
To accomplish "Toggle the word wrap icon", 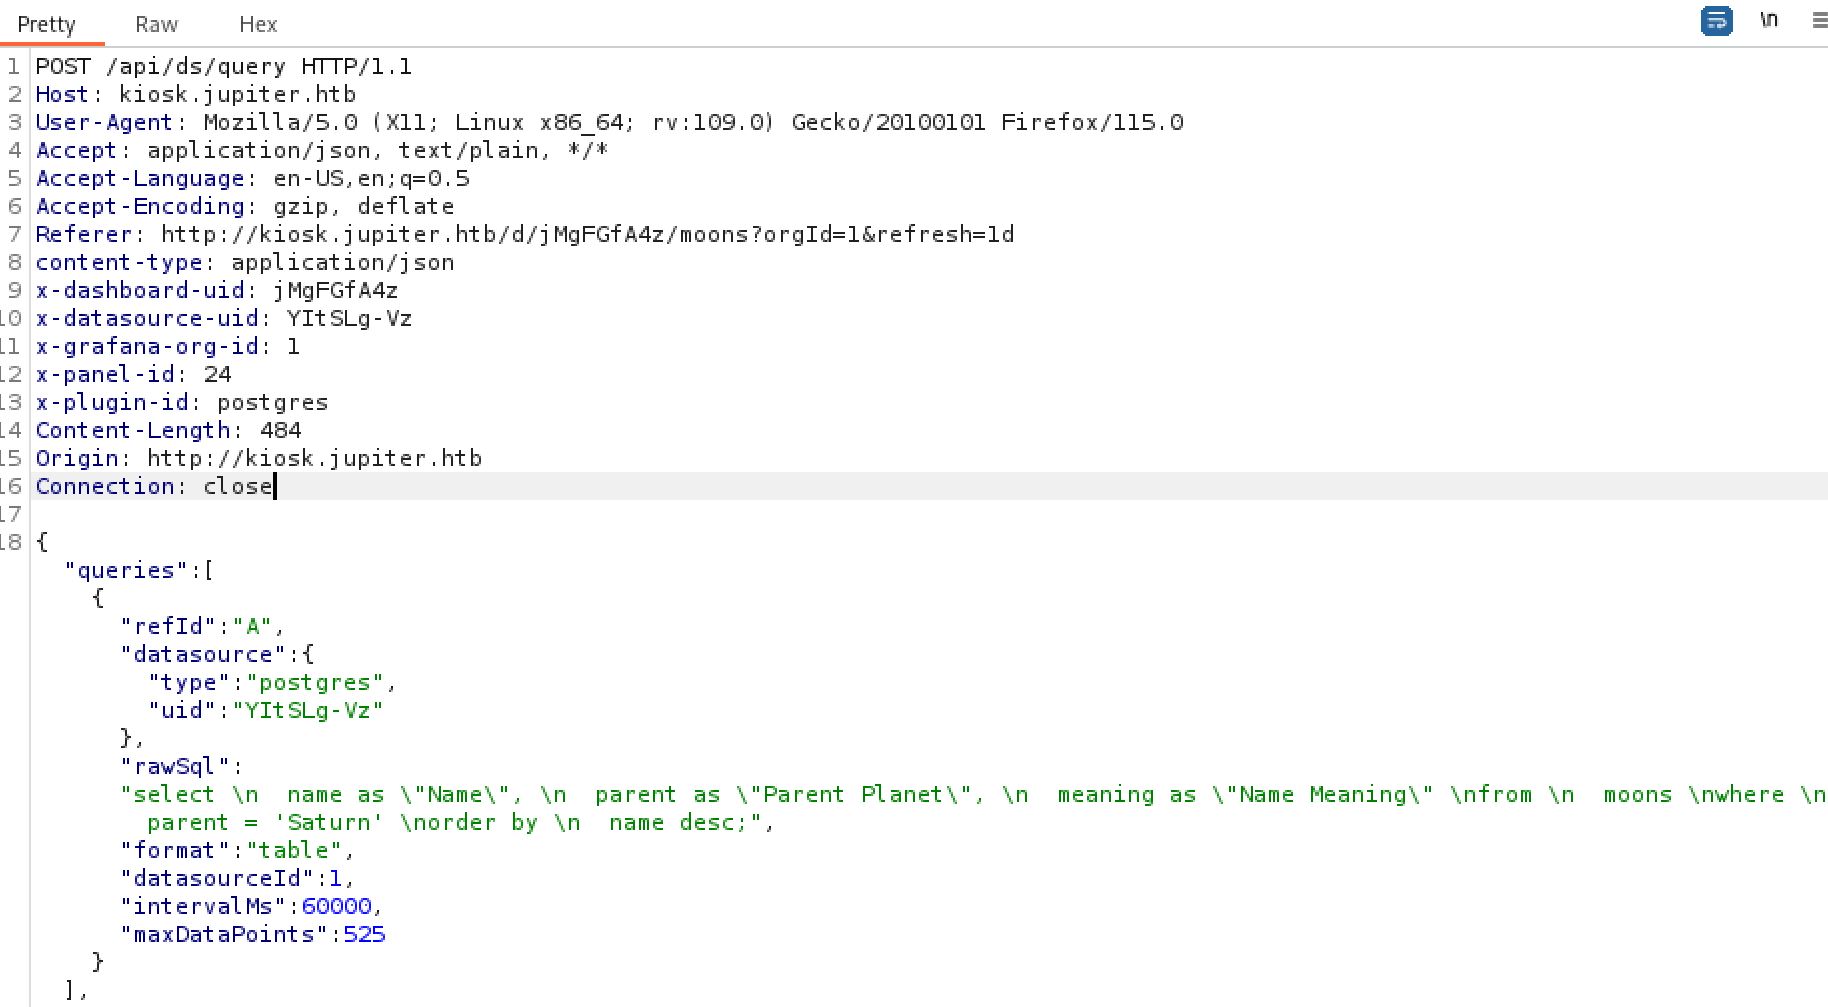I will 1716,21.
